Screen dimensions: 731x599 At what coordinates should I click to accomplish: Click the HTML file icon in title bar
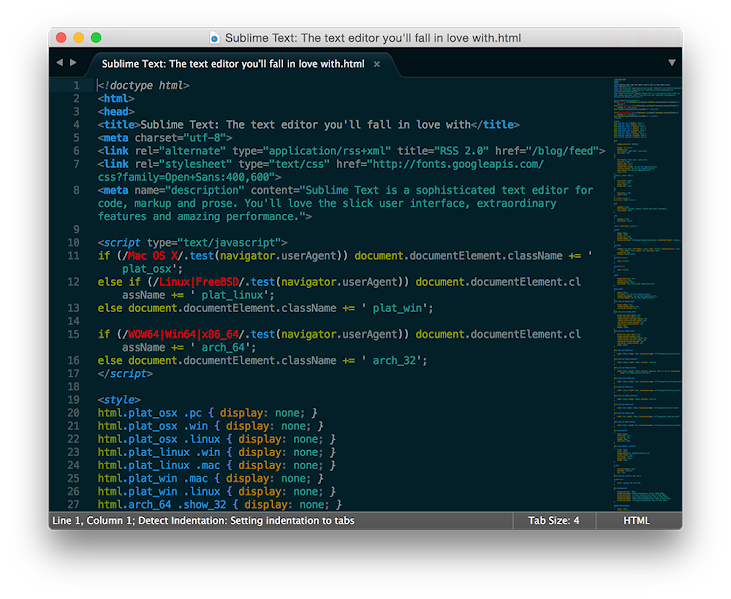(214, 38)
